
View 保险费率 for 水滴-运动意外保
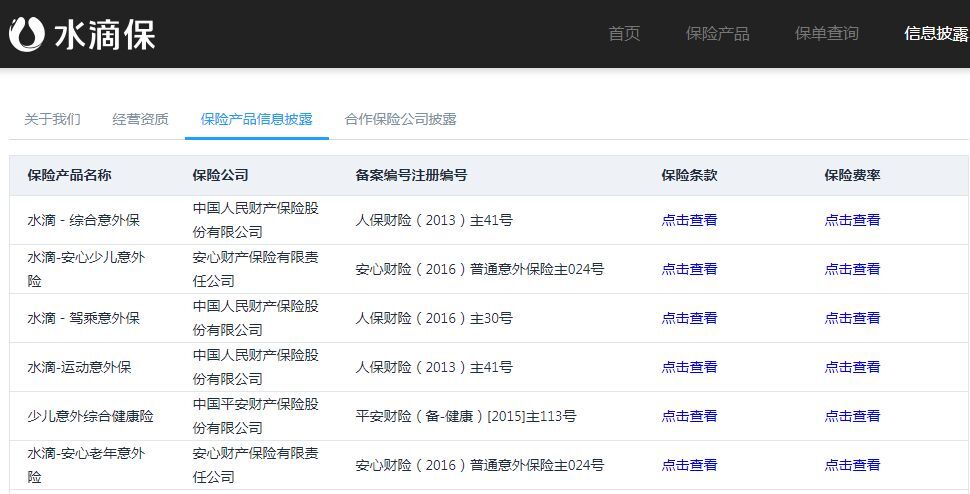(x=852, y=367)
